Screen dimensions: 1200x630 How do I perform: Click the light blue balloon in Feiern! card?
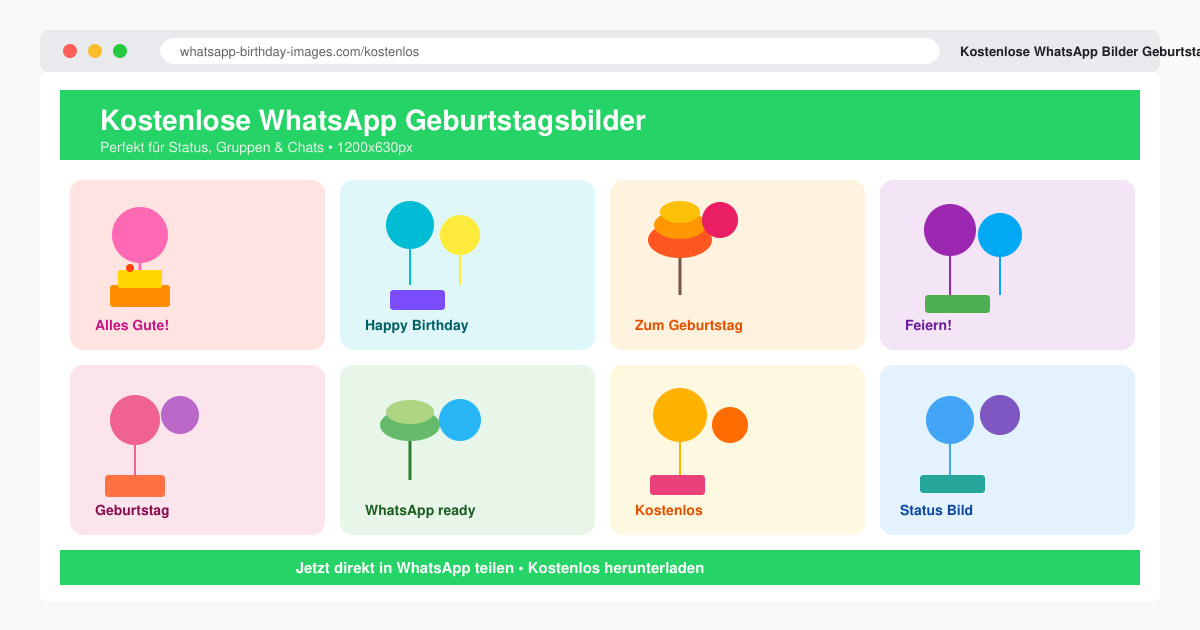1000,235
